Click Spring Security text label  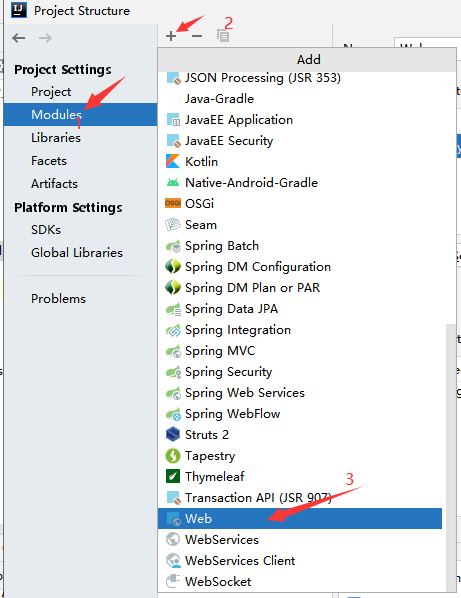(x=228, y=372)
